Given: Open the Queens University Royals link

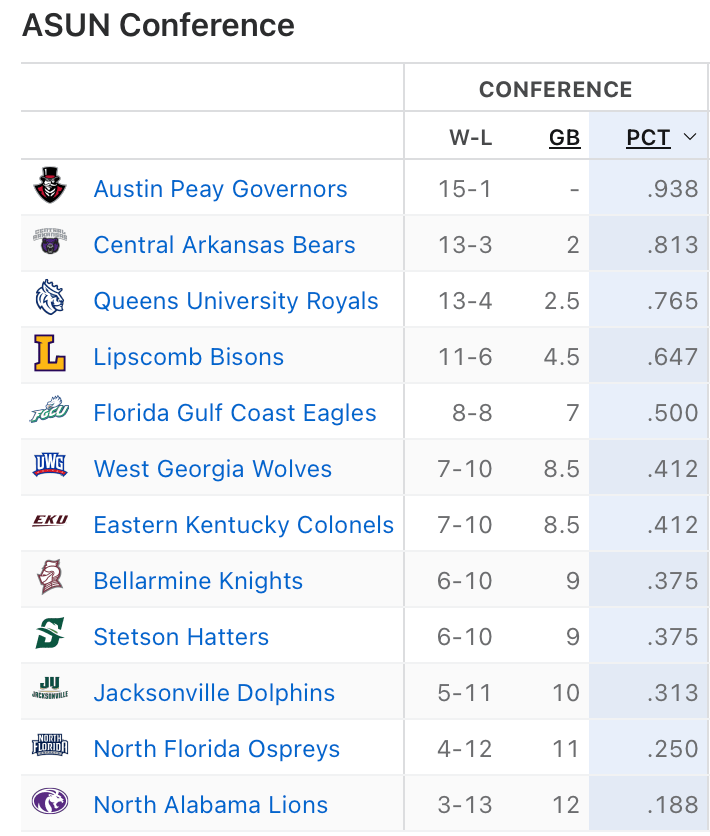Looking at the screenshot, I should tap(236, 301).
